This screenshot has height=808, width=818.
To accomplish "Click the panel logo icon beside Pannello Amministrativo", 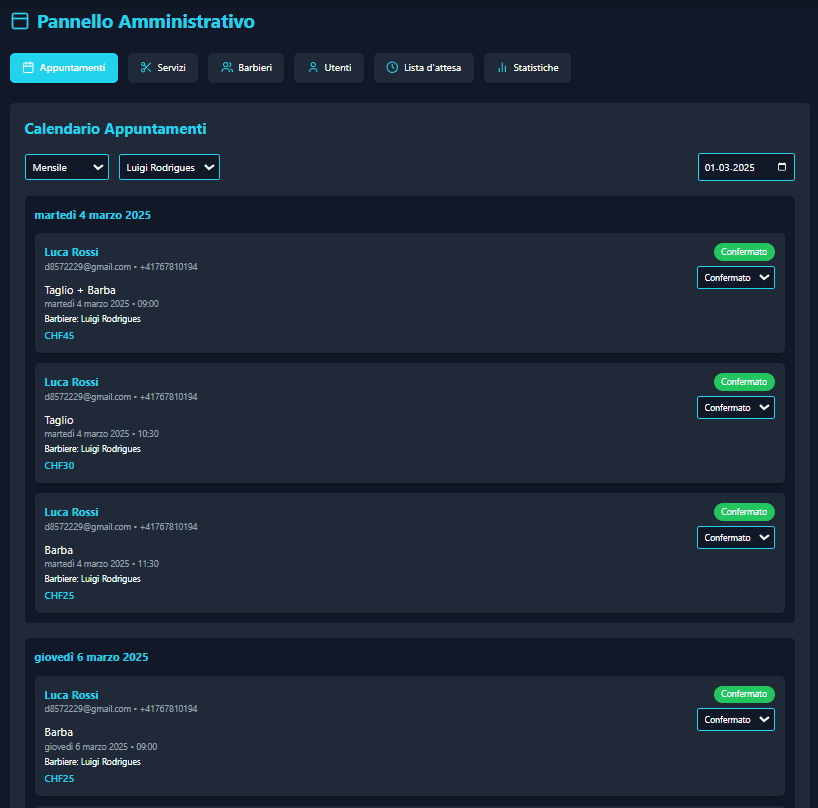I will 20,21.
